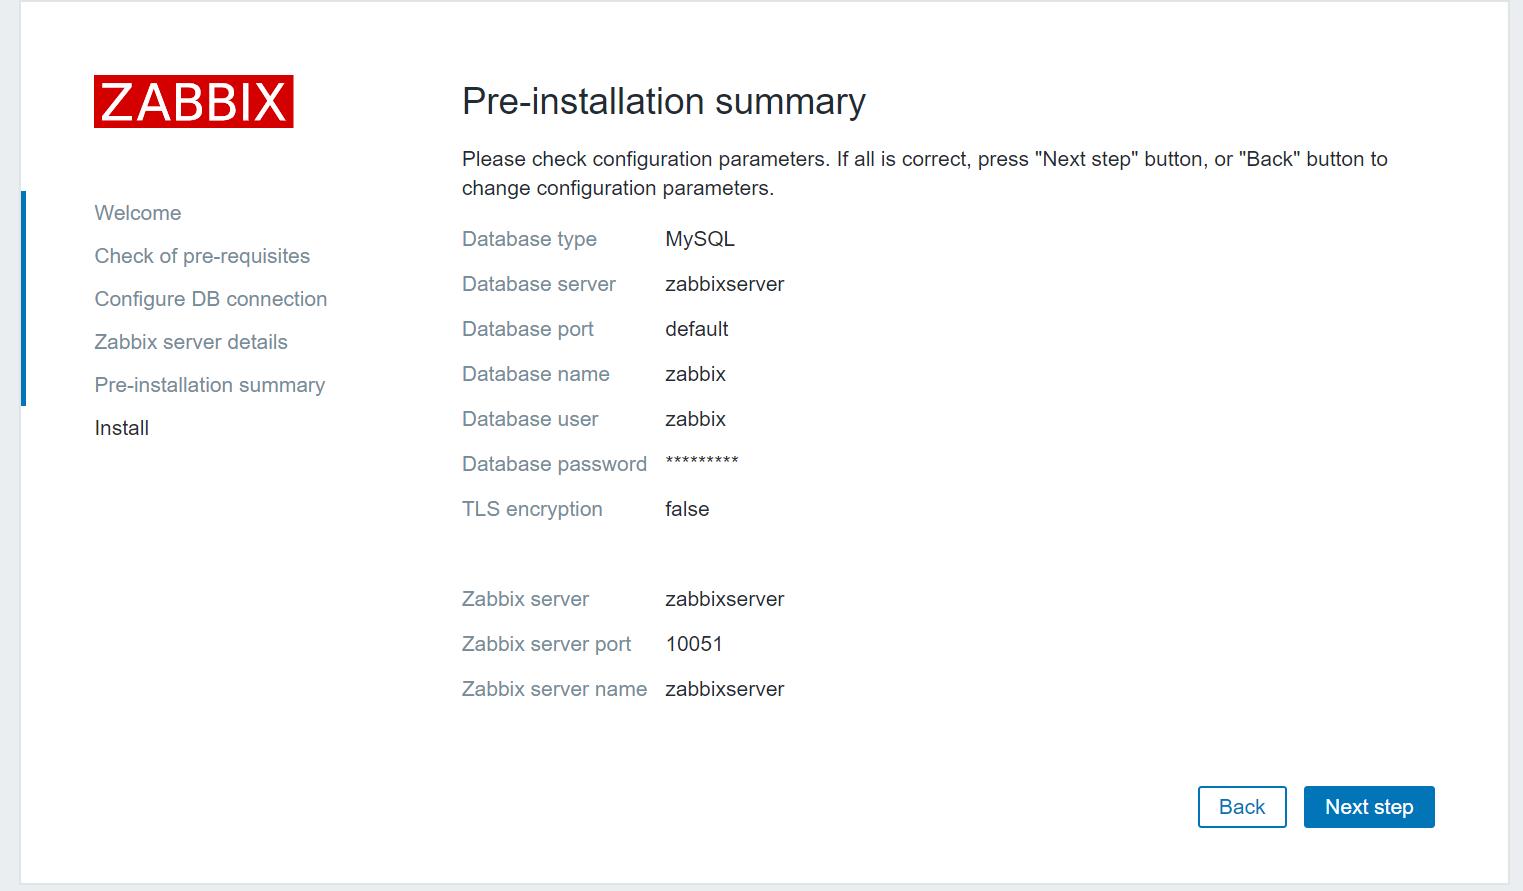Click the MySQL database type value
This screenshot has height=891, width=1523.
point(700,239)
